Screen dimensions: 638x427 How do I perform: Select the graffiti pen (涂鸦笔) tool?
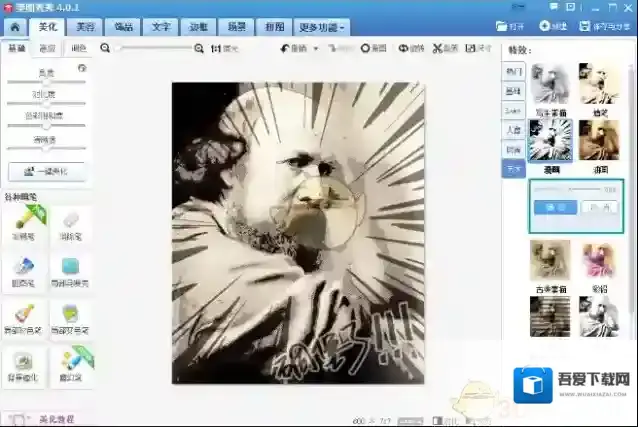24,225
